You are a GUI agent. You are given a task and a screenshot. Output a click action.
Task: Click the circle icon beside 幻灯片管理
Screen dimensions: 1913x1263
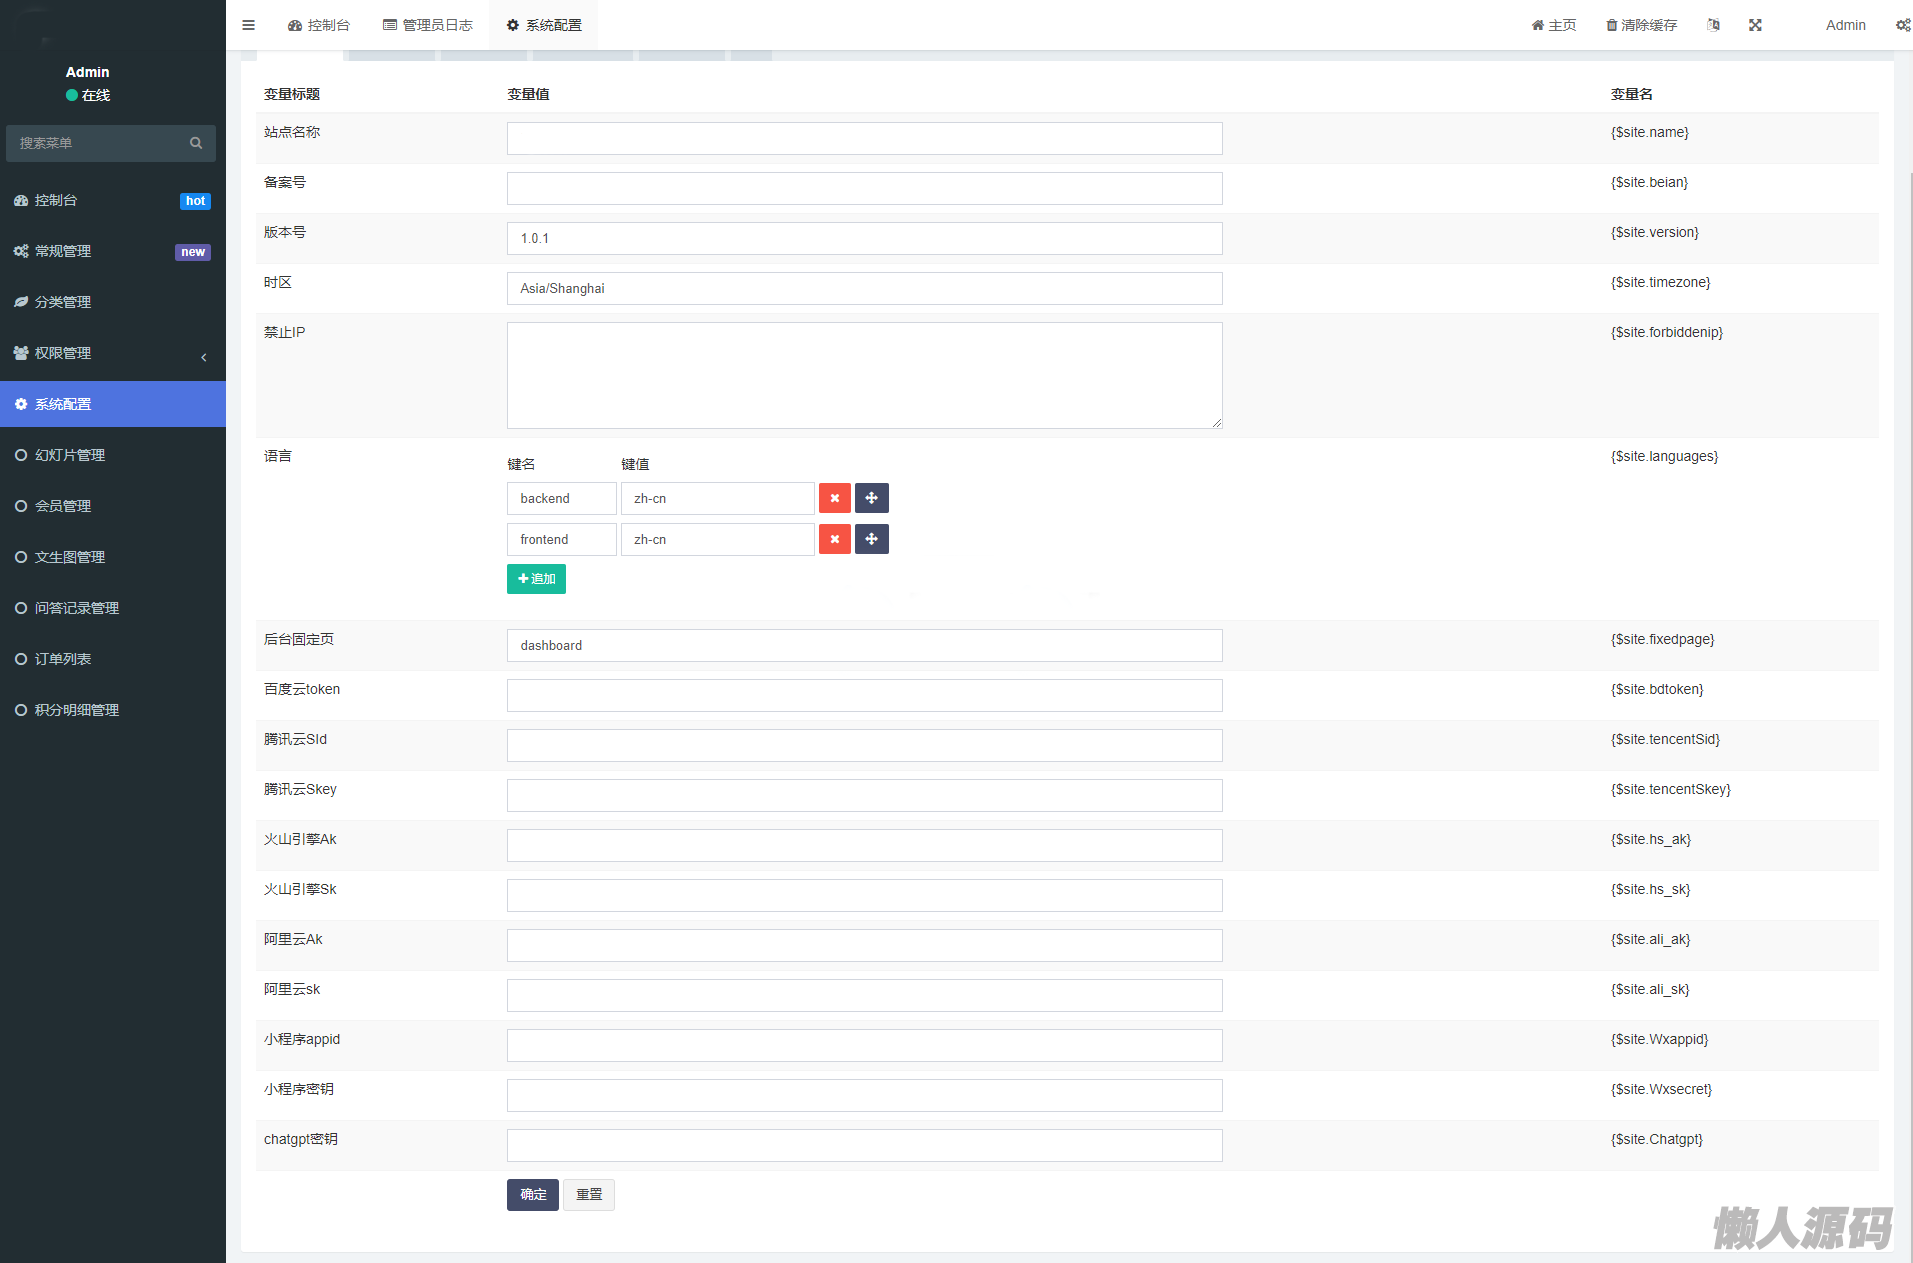coord(21,455)
